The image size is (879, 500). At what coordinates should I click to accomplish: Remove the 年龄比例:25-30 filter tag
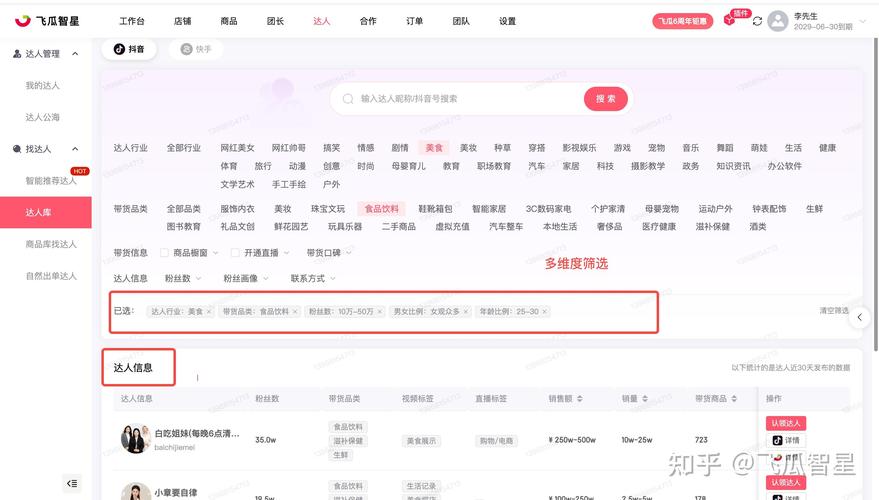(x=544, y=312)
